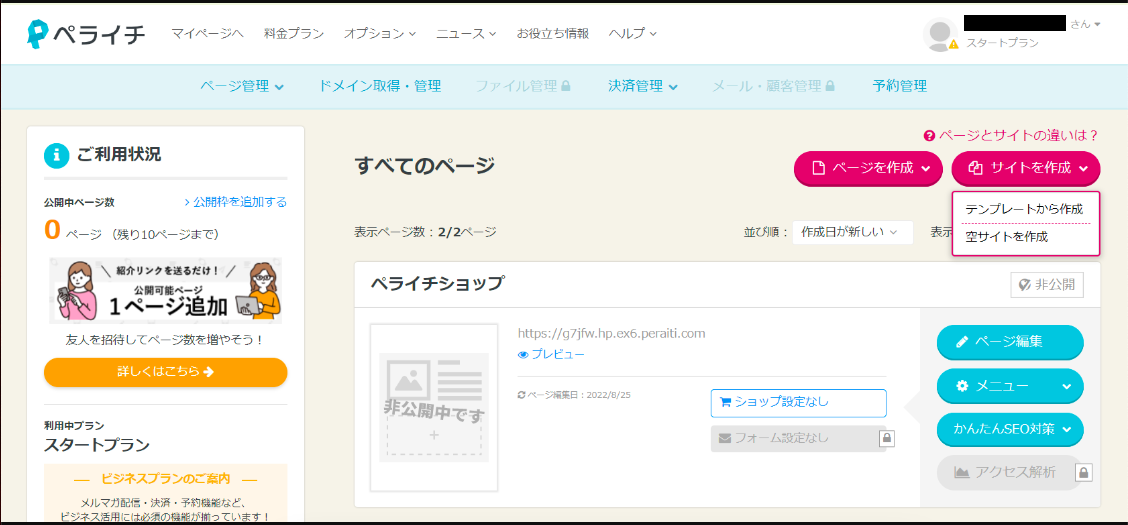1128x525 pixels.
Task: Click the question mark help icon
Action: [x=929, y=135]
